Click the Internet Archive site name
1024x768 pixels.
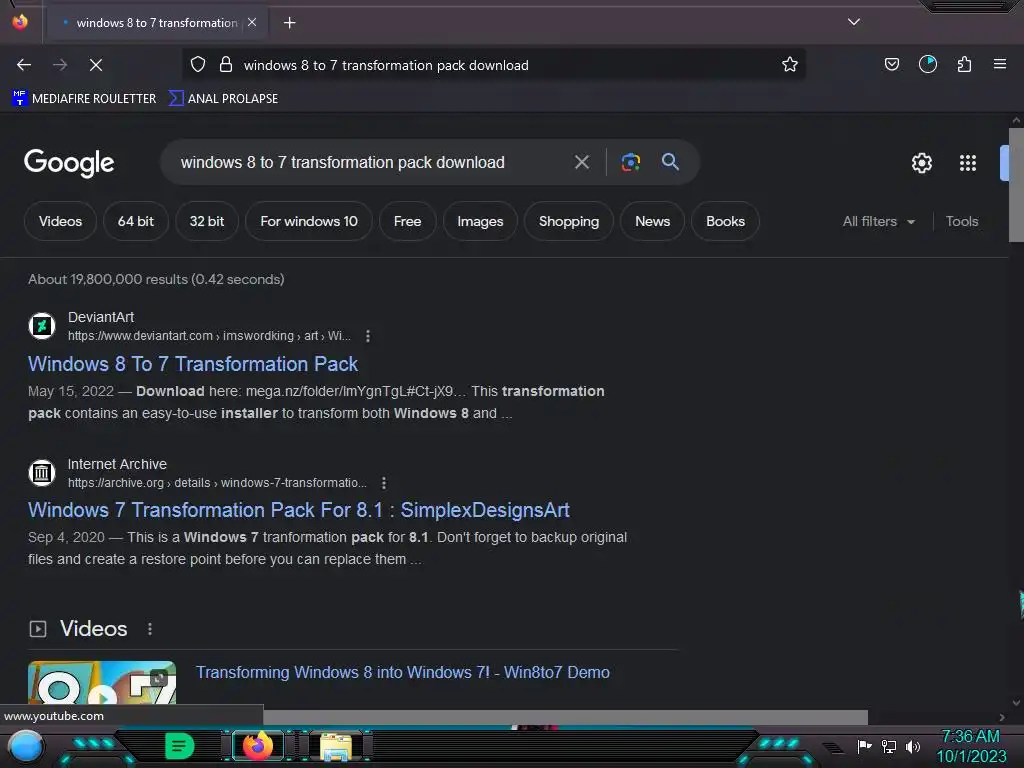(118, 464)
